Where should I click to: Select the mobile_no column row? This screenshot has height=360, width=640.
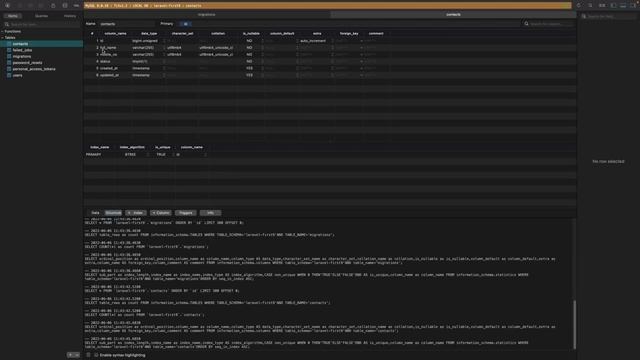click(x=330, y=55)
